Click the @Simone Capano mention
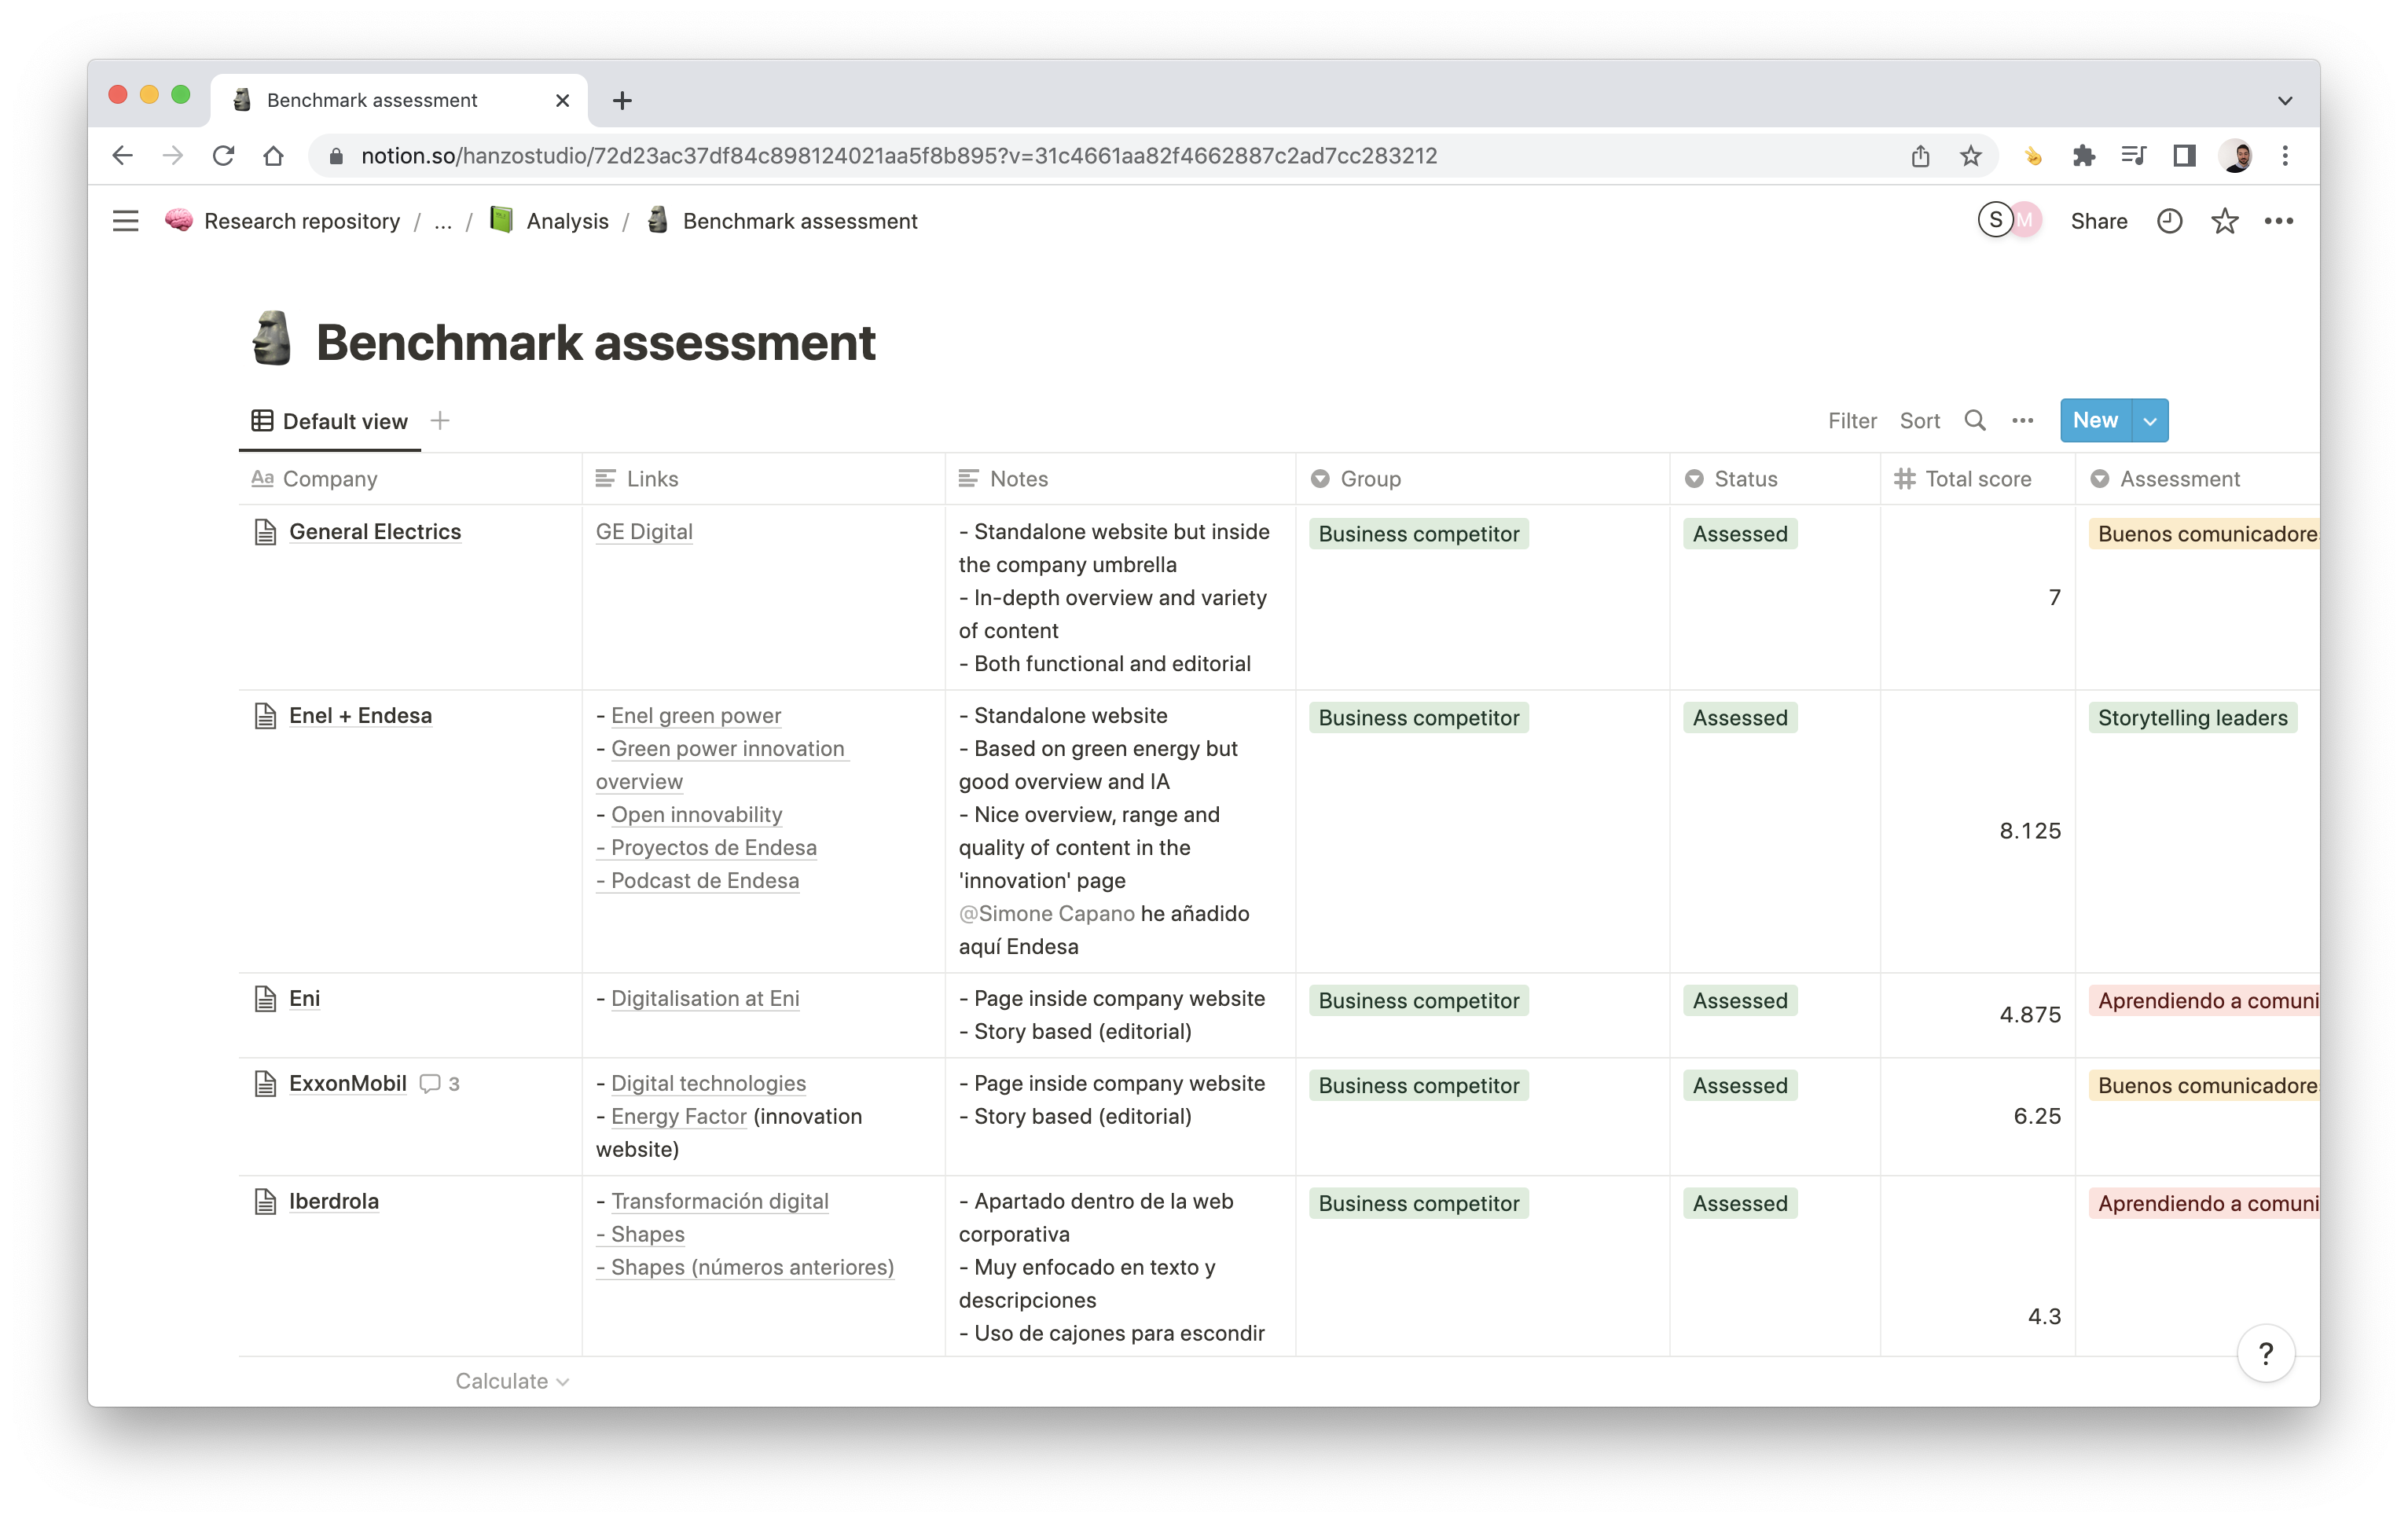2408x1523 pixels. (x=1047, y=914)
